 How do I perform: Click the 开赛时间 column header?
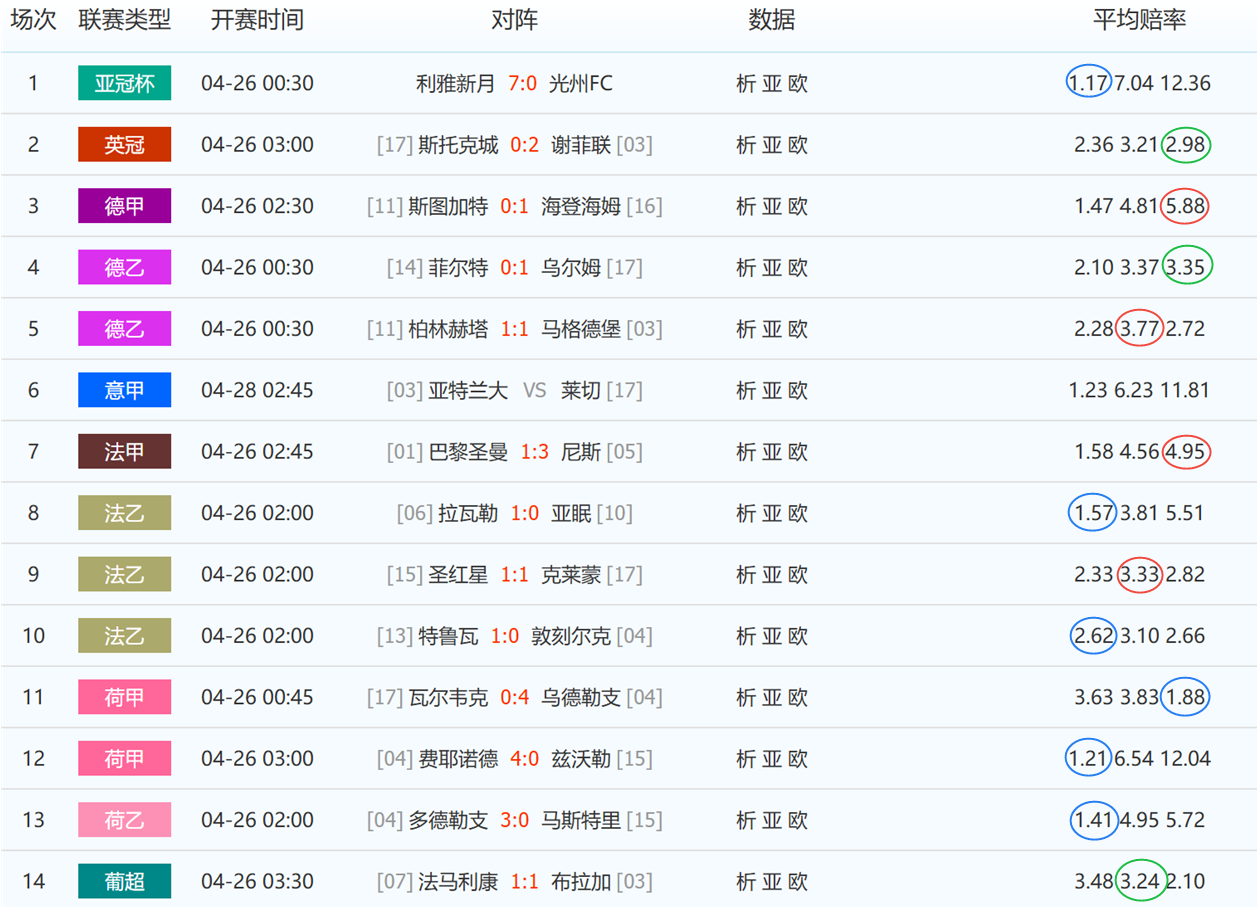click(257, 20)
